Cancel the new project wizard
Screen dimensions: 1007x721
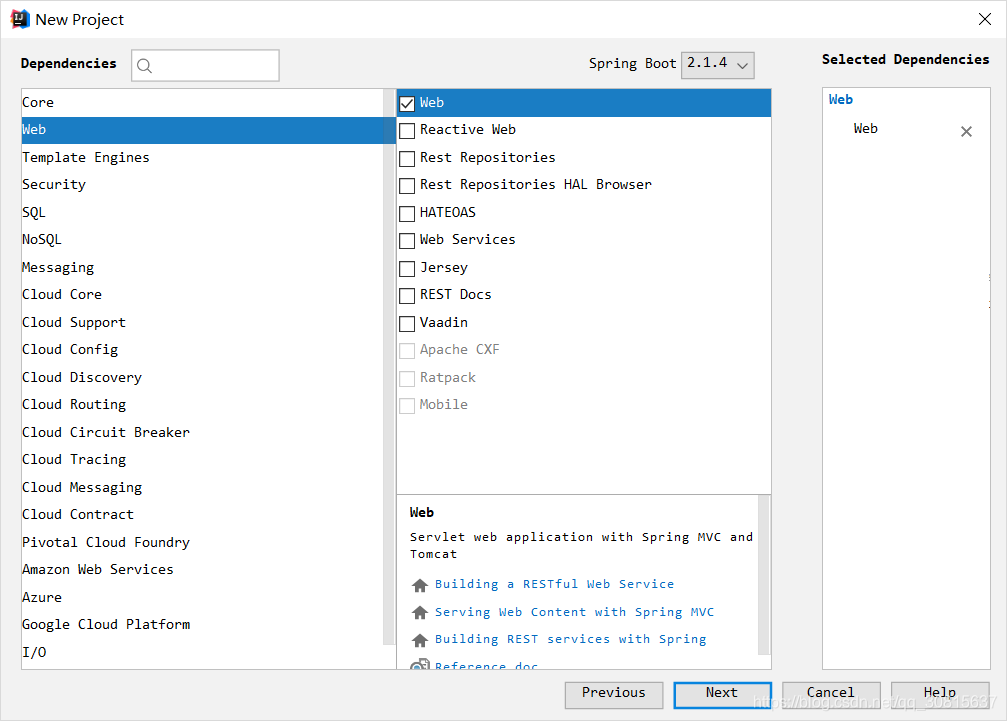point(831,695)
